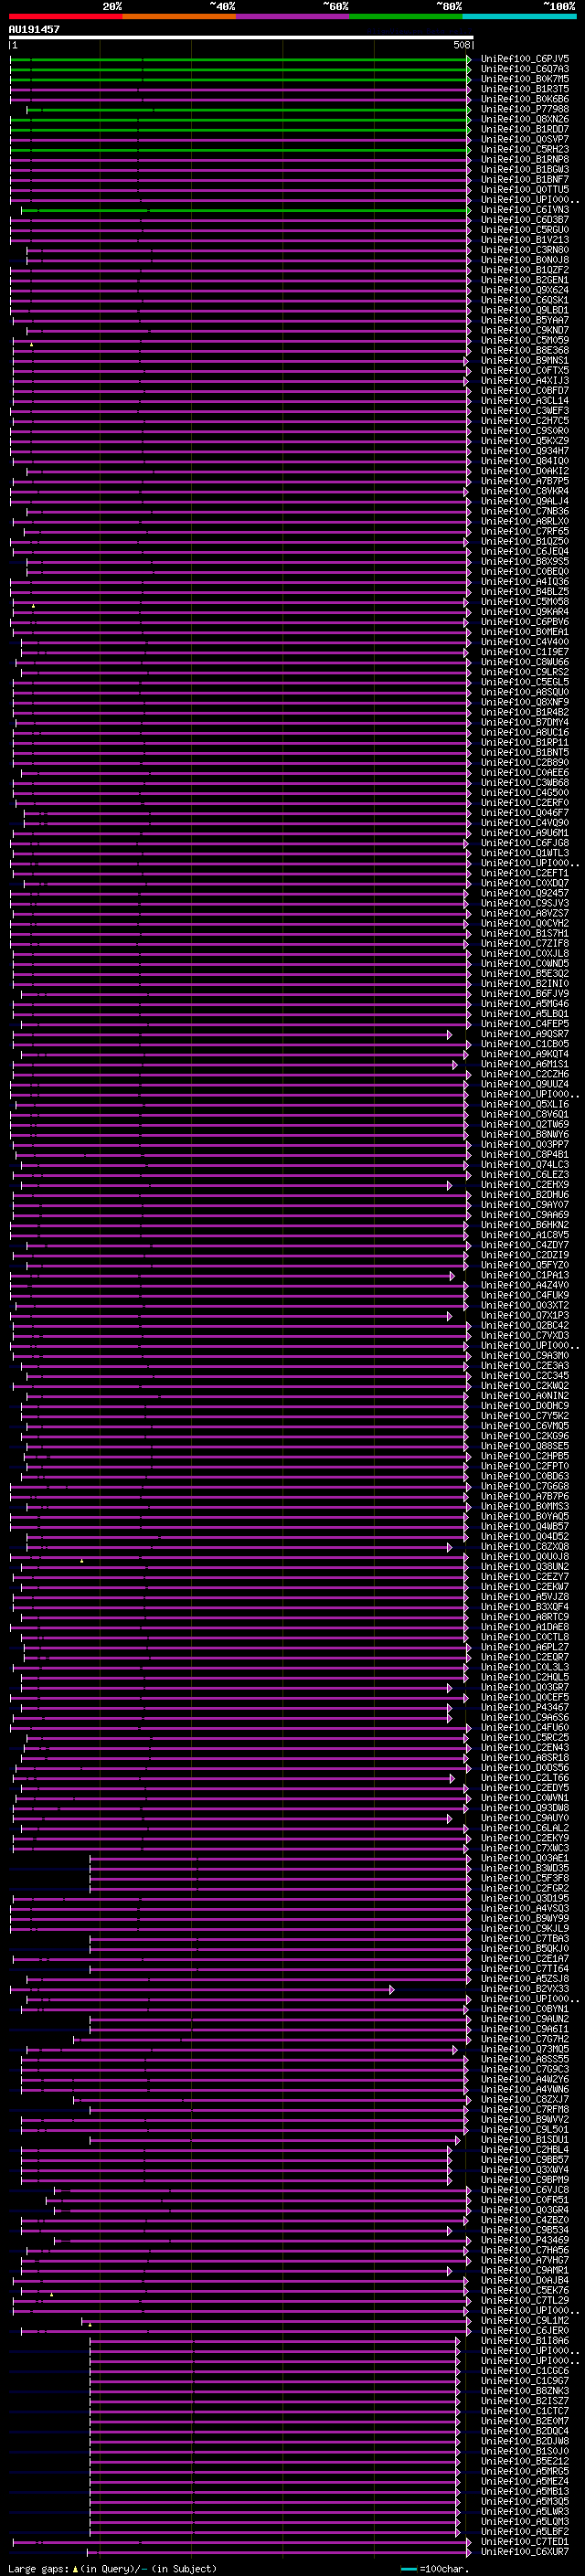The image size is (585, 2576).
Task: Click the alignment end arrow for UniRef100_Q3XWY4
Action: click(450, 2170)
